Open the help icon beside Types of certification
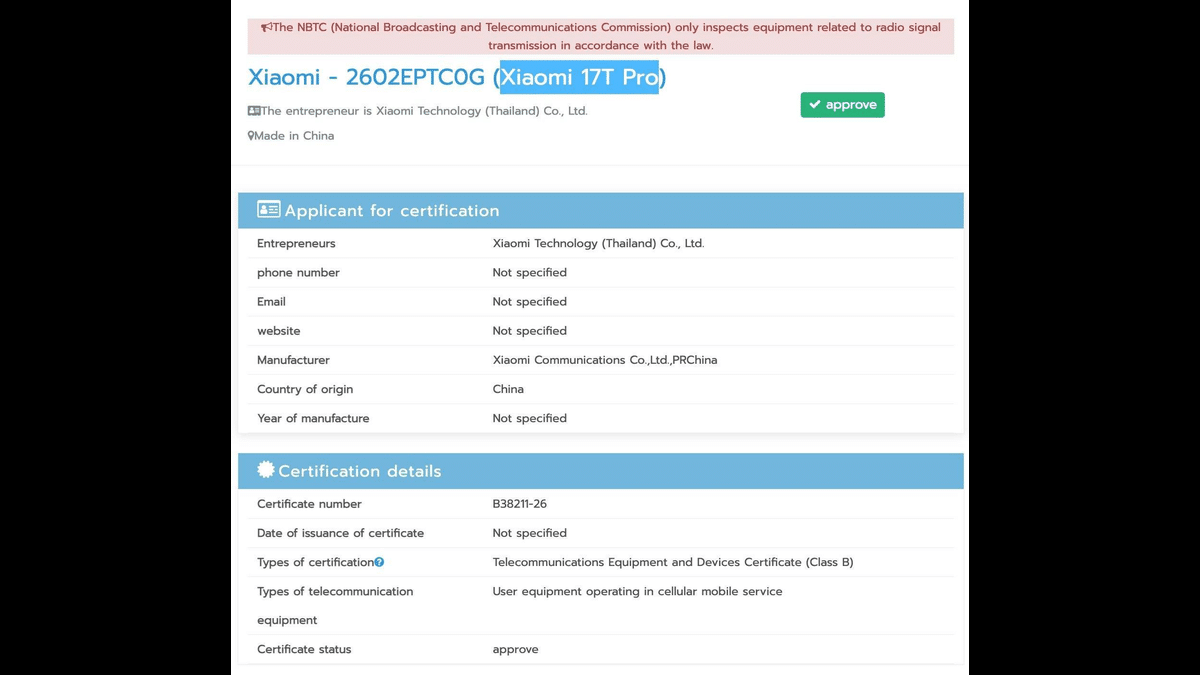The width and height of the screenshot is (1200, 675). coord(379,563)
